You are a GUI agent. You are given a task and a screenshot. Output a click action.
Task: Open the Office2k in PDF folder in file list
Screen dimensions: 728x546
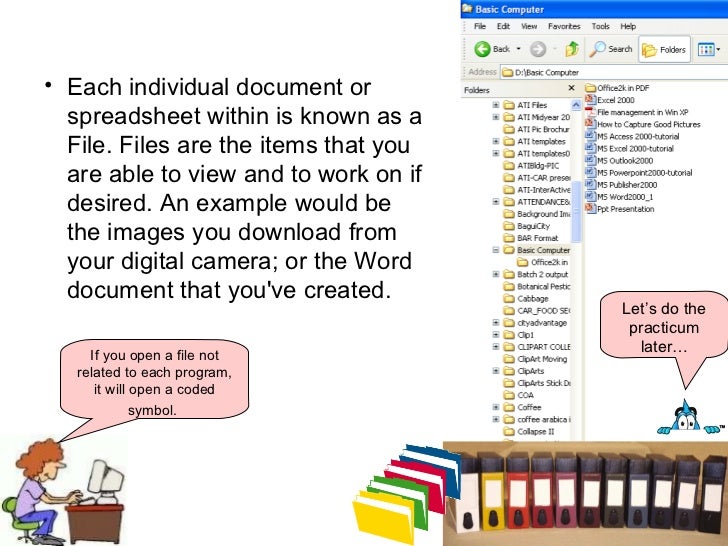click(x=617, y=88)
